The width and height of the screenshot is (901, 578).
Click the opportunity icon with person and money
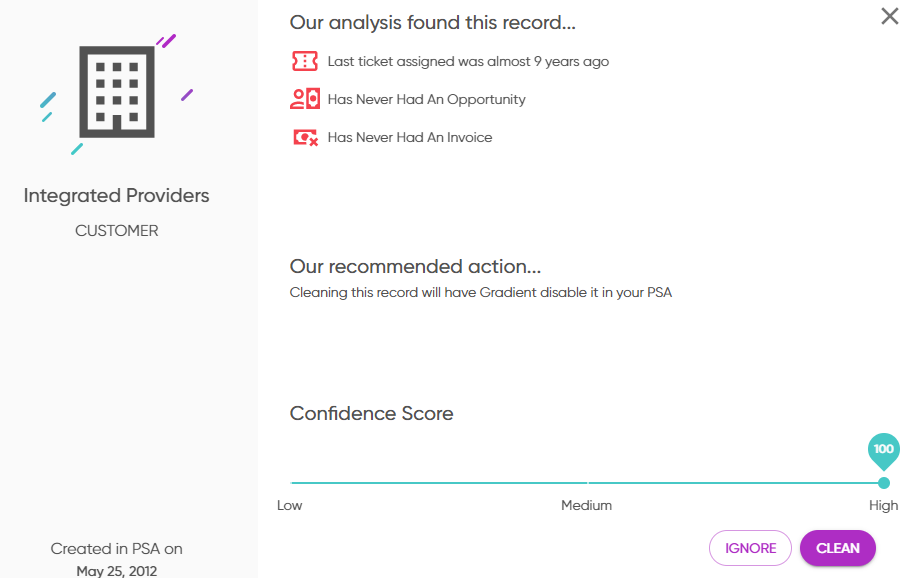click(x=305, y=99)
